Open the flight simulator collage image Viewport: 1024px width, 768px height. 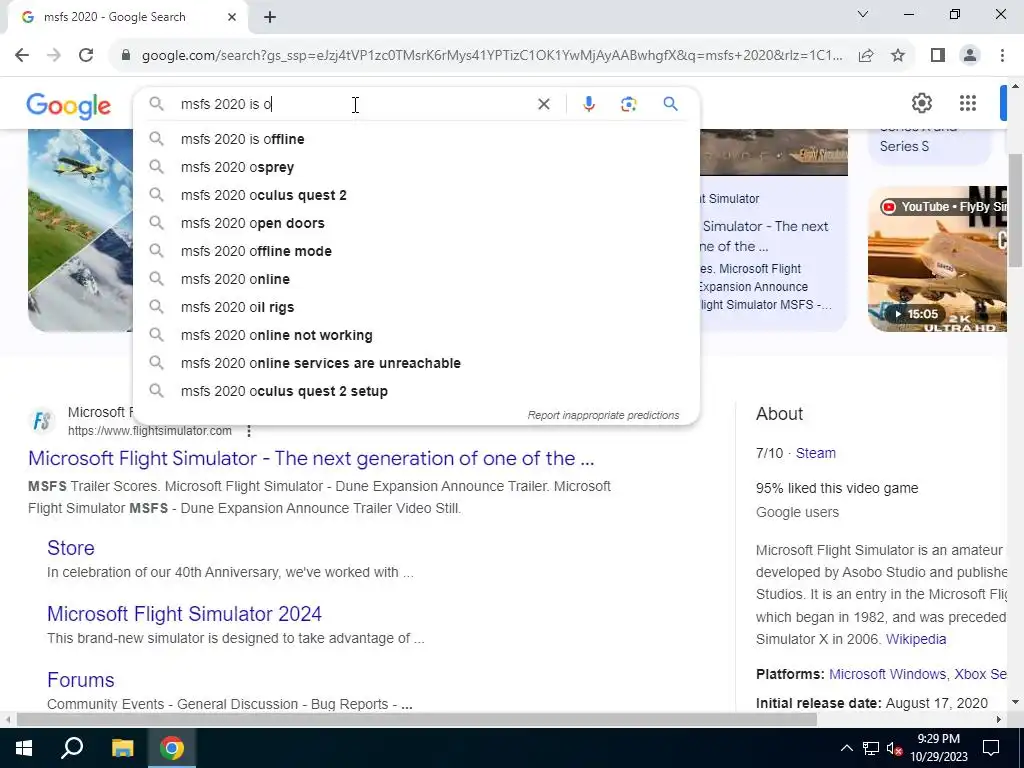click(80, 230)
